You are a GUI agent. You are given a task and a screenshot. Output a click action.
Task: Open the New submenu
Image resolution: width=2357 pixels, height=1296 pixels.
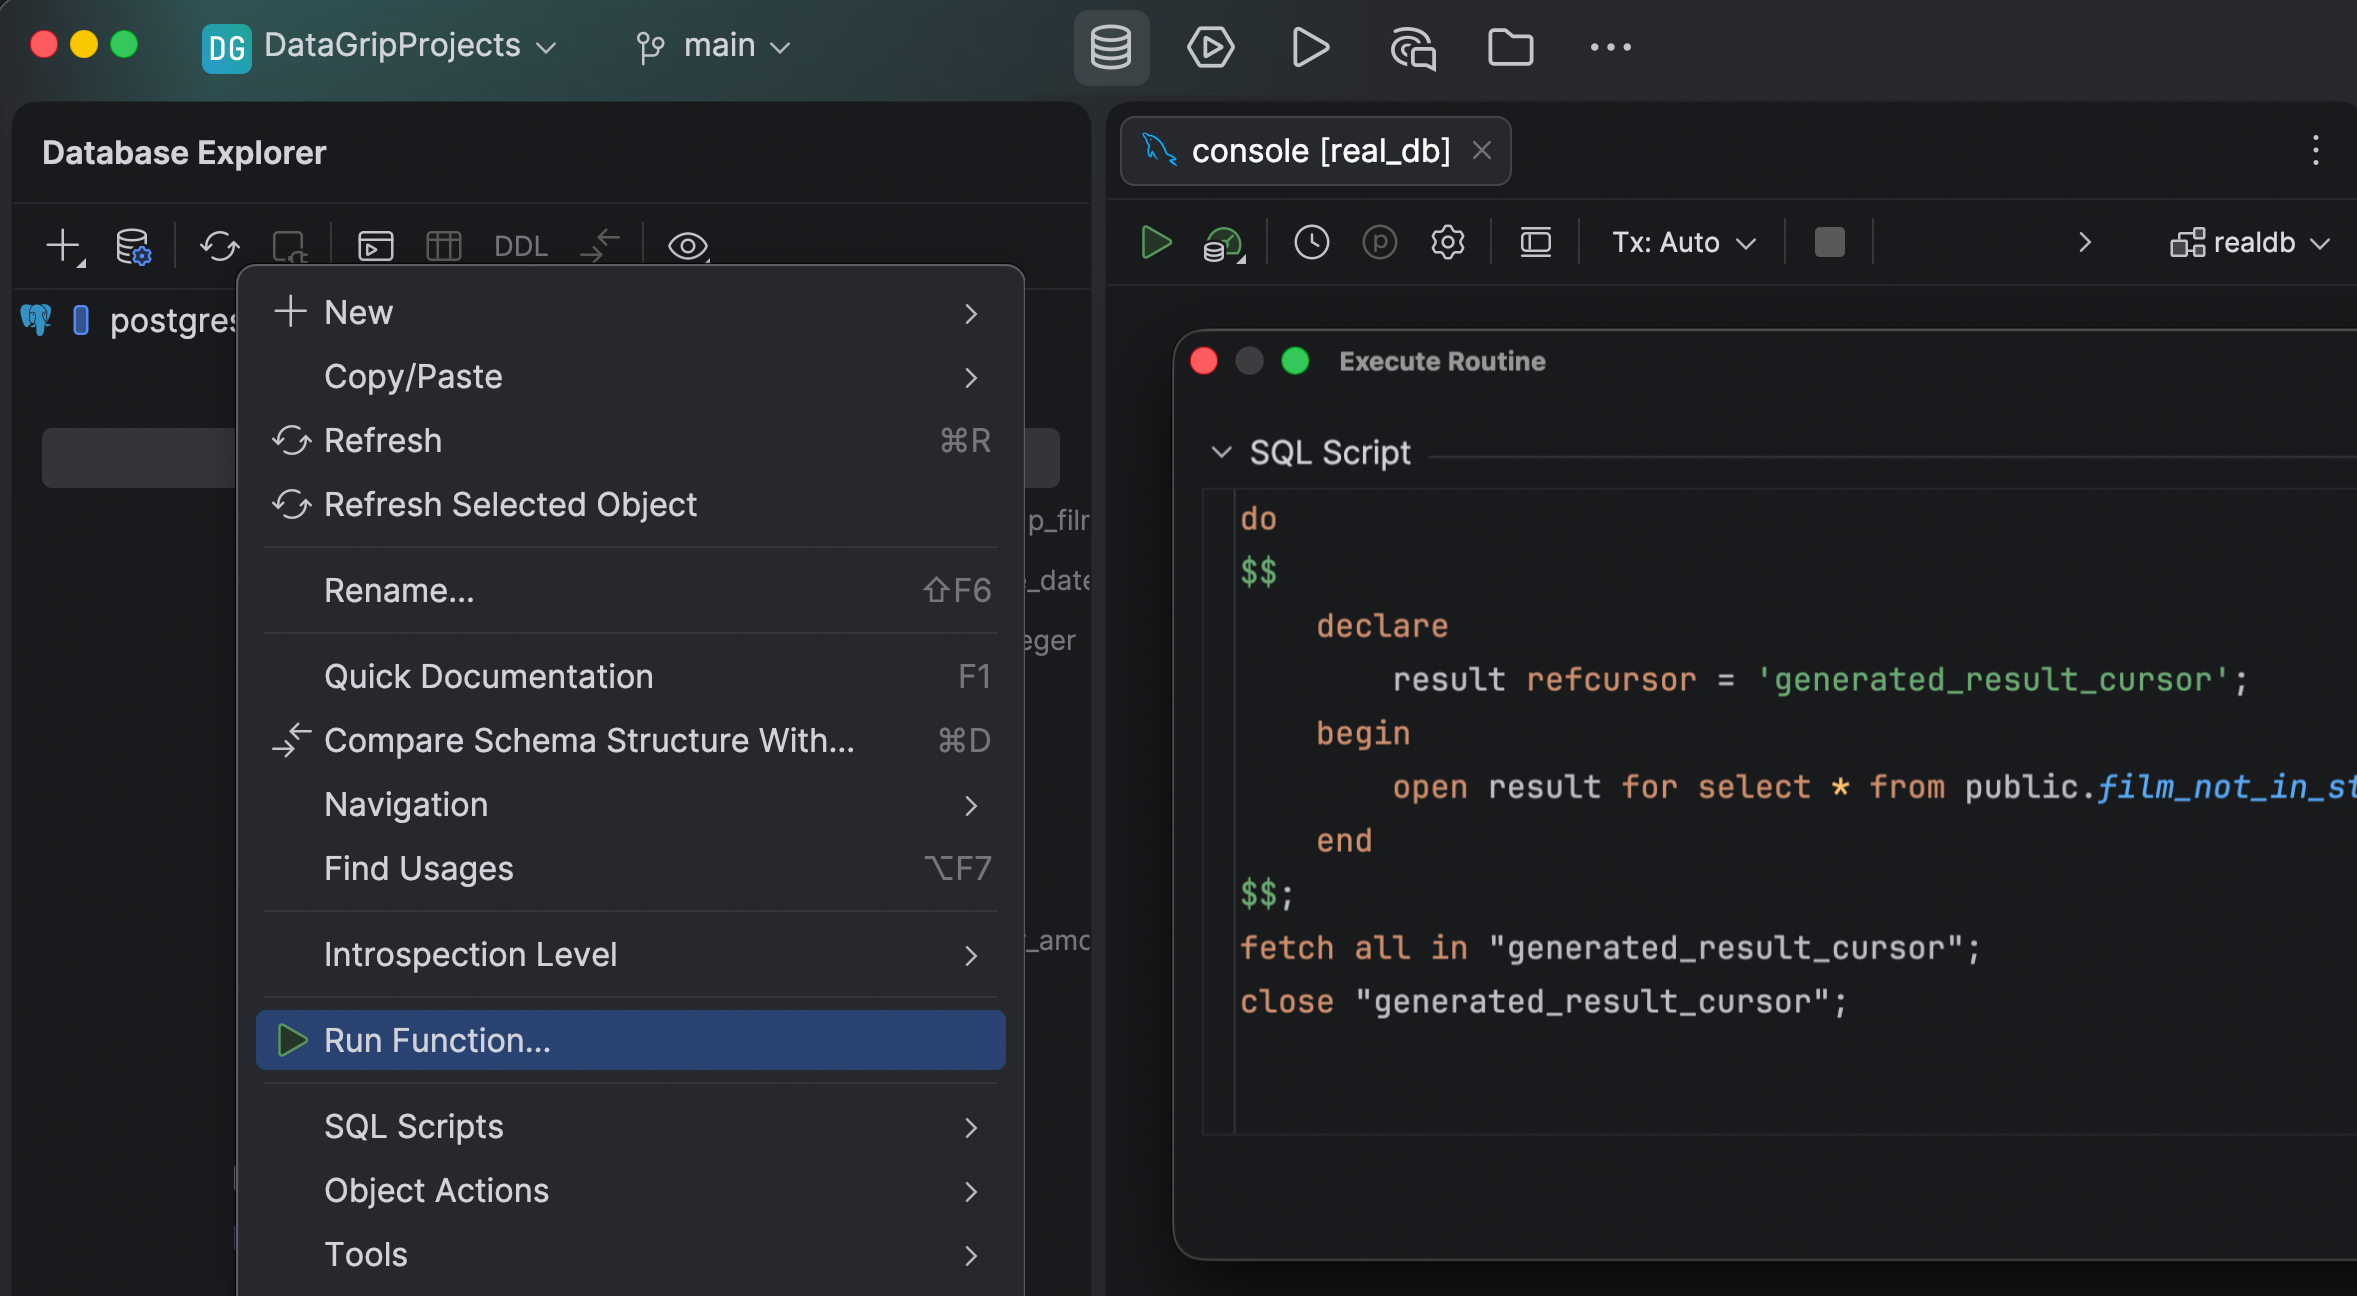click(x=631, y=313)
